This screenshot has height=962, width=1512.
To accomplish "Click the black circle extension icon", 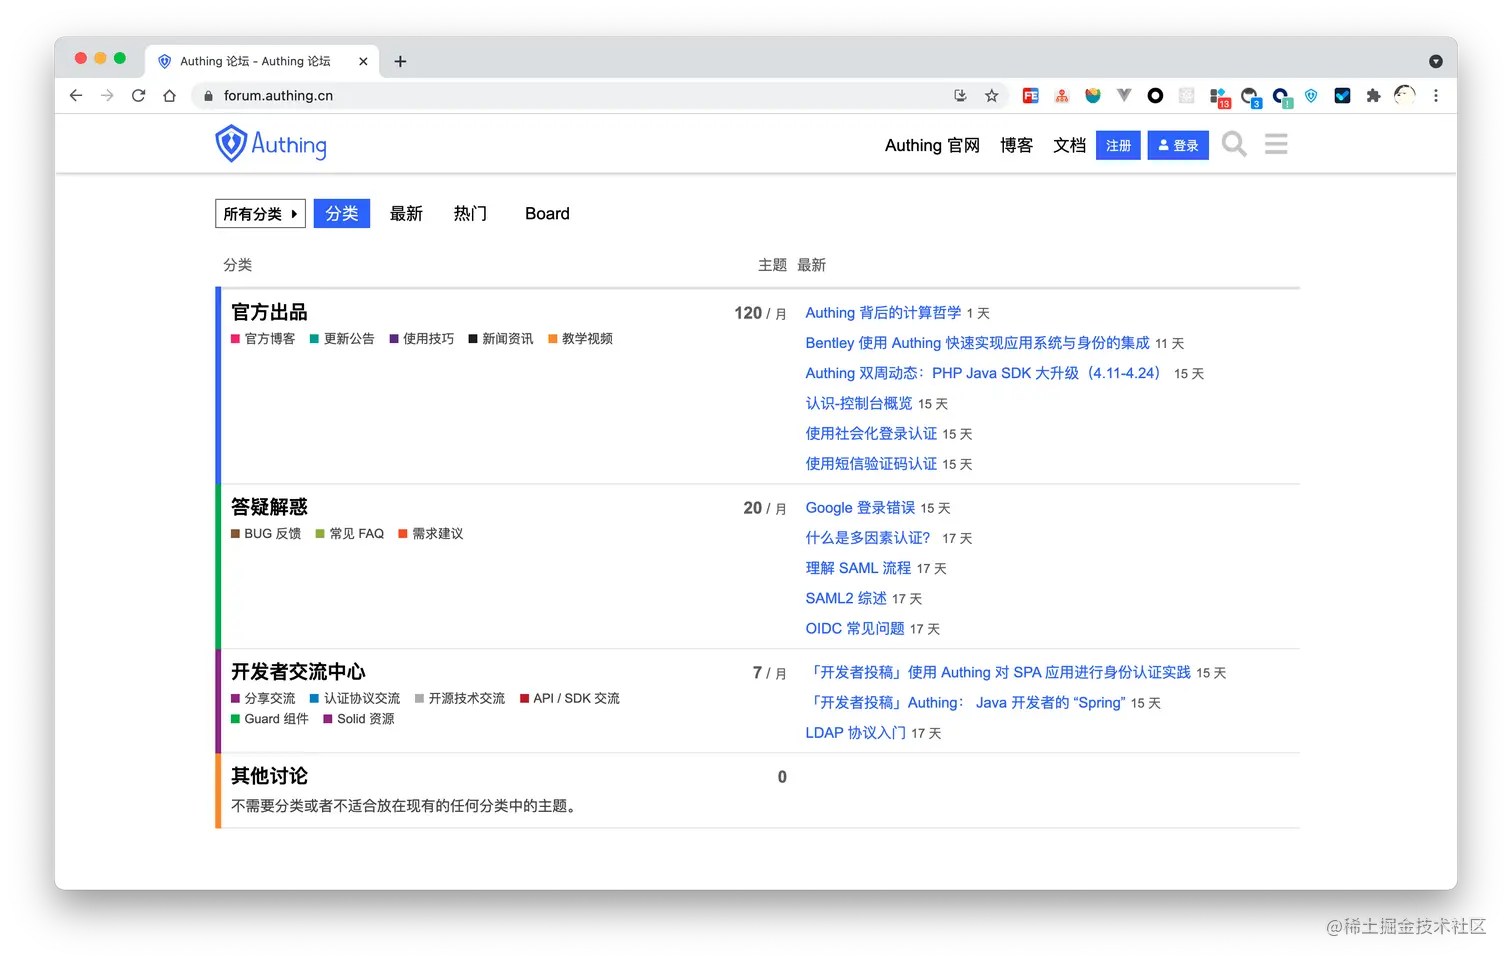I will tap(1155, 96).
